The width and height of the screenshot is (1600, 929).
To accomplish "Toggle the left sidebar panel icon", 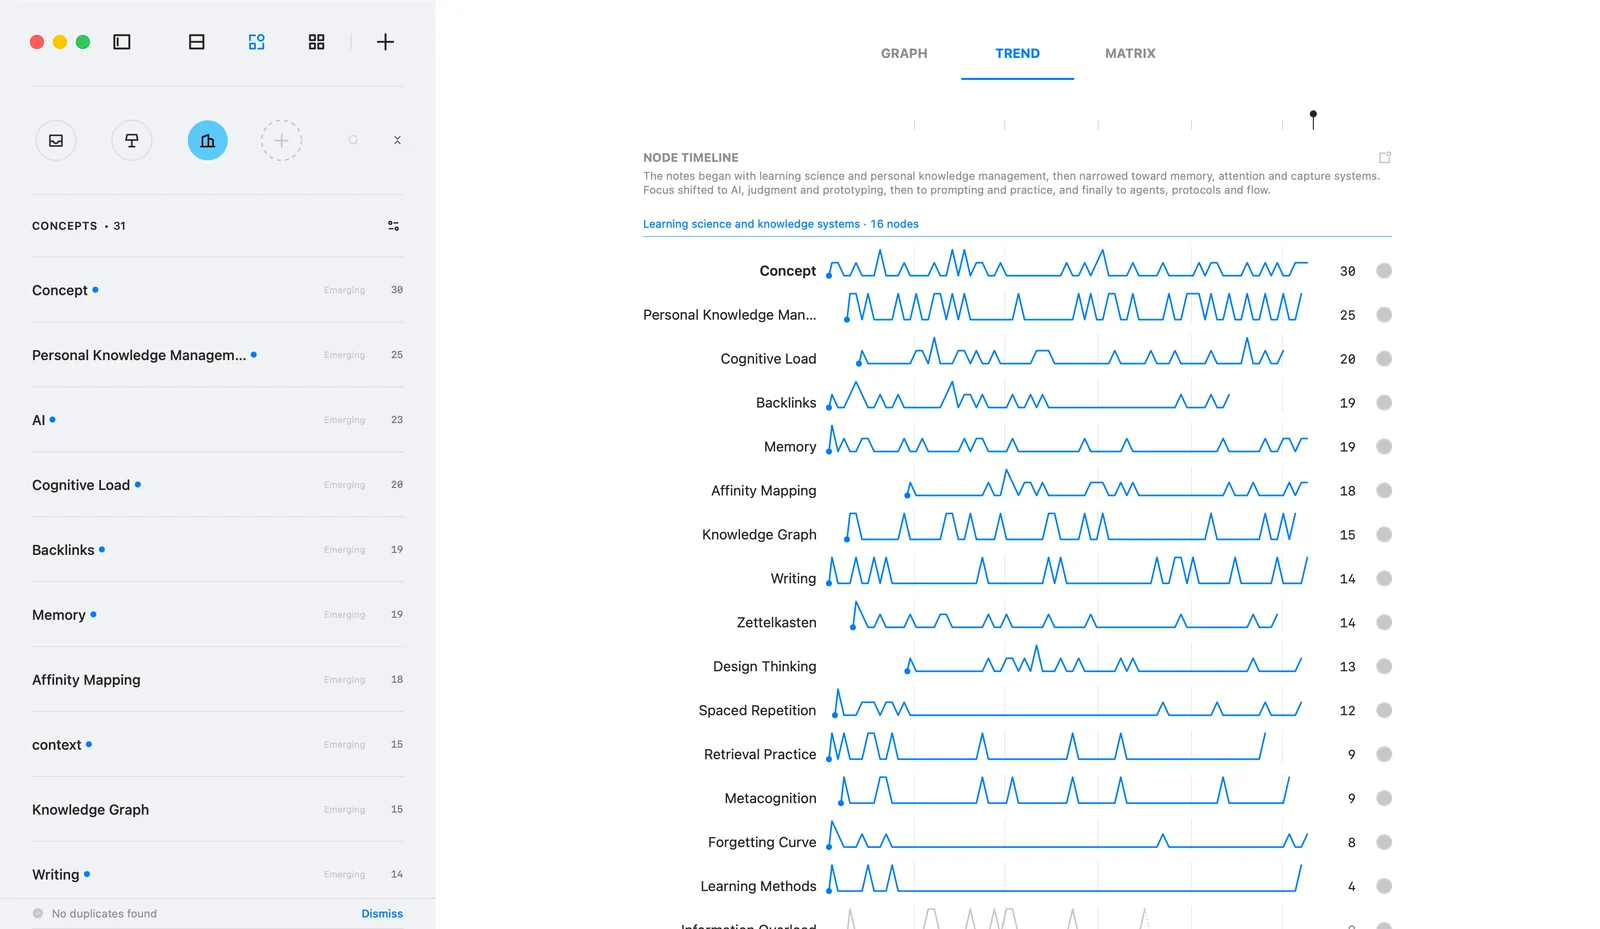I will pos(122,42).
